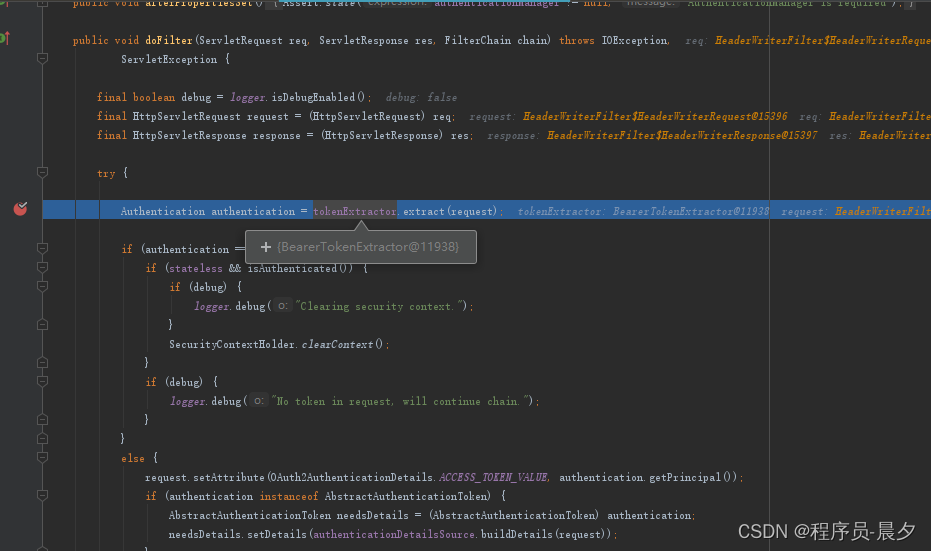The height and width of the screenshot is (551, 931).
Task: Click request.setAttribute call
Action: [x=205, y=477]
